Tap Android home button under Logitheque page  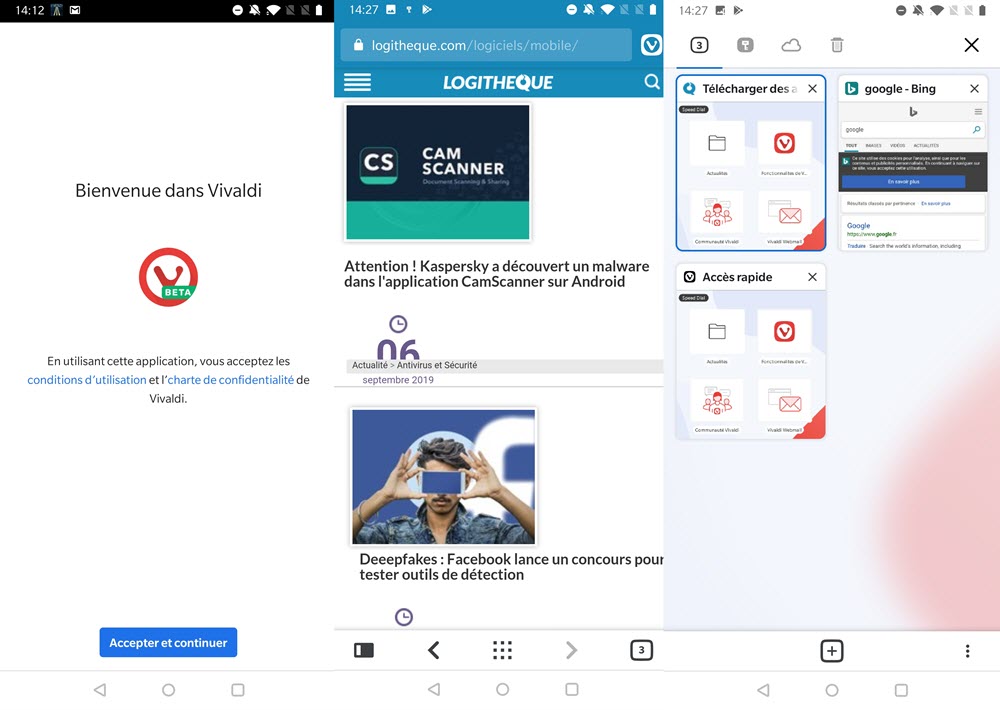[503, 689]
